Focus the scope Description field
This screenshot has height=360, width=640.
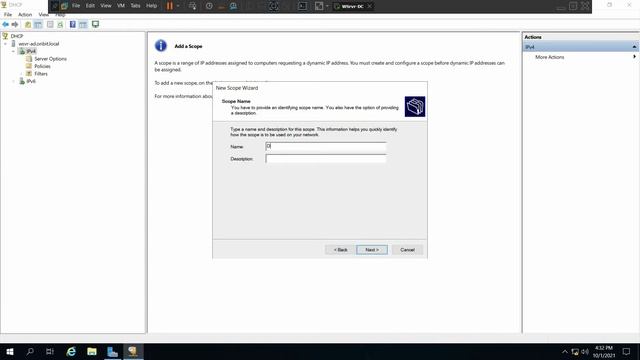(326, 159)
